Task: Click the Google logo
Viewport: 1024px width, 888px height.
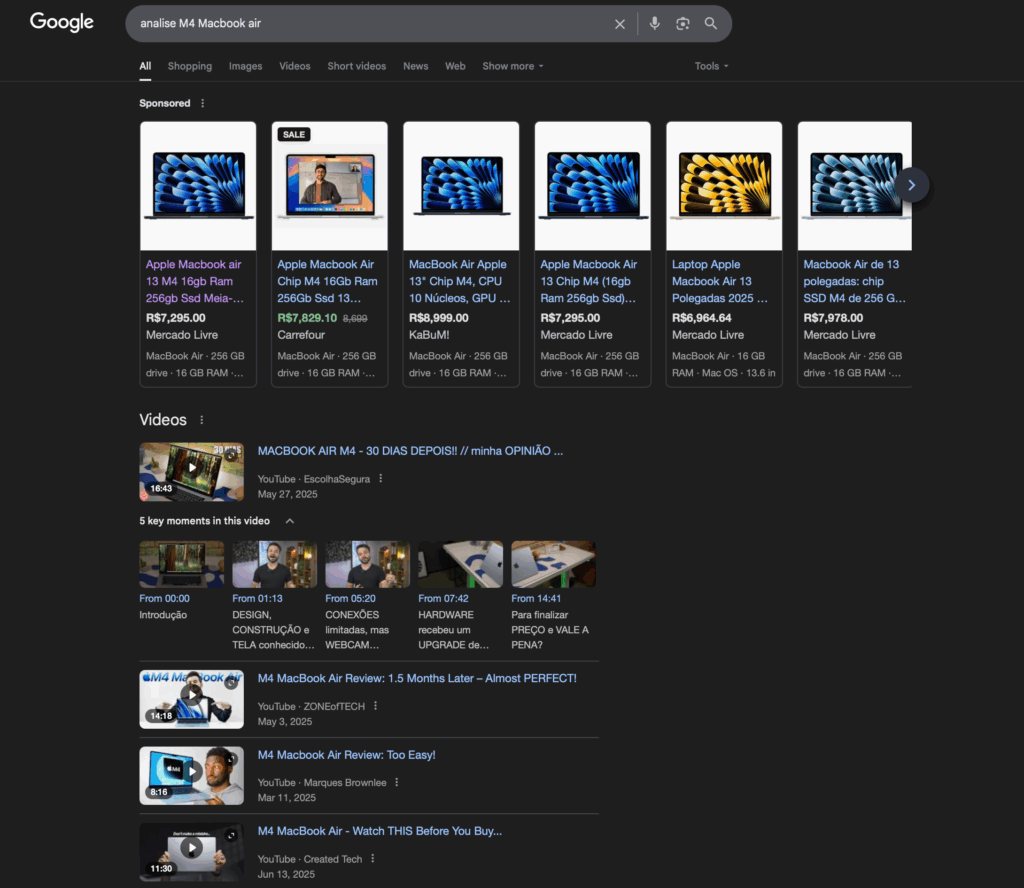Action: tap(61, 22)
